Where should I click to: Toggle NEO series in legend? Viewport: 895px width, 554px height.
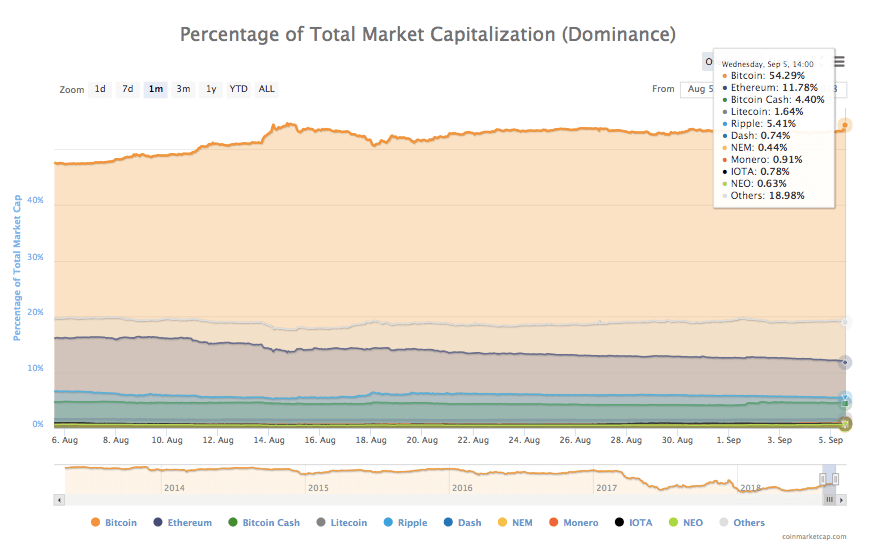pos(686,523)
